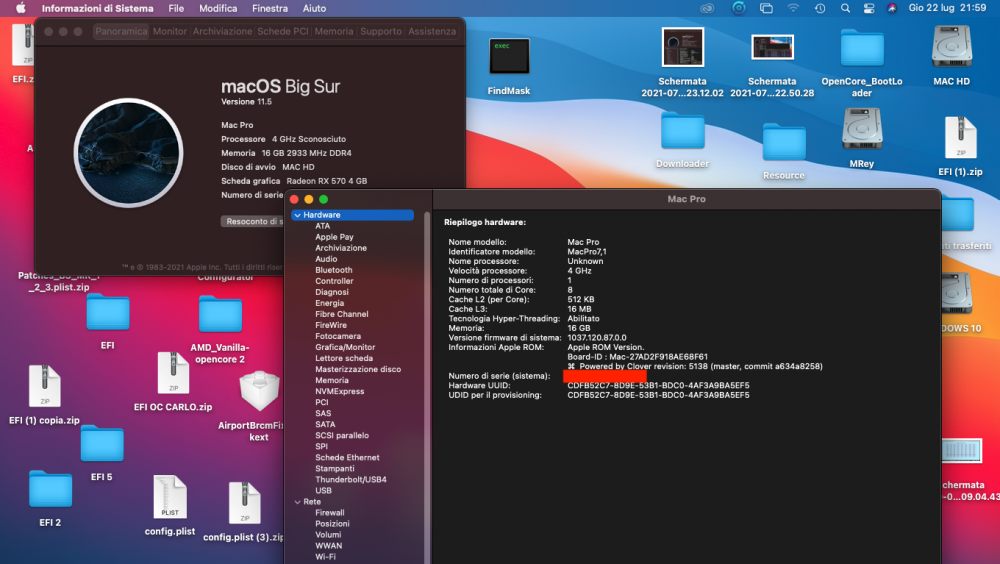Viewport: 1000px width, 564px height.
Task: Select ATA in the Hardware list
Action: [x=323, y=226]
